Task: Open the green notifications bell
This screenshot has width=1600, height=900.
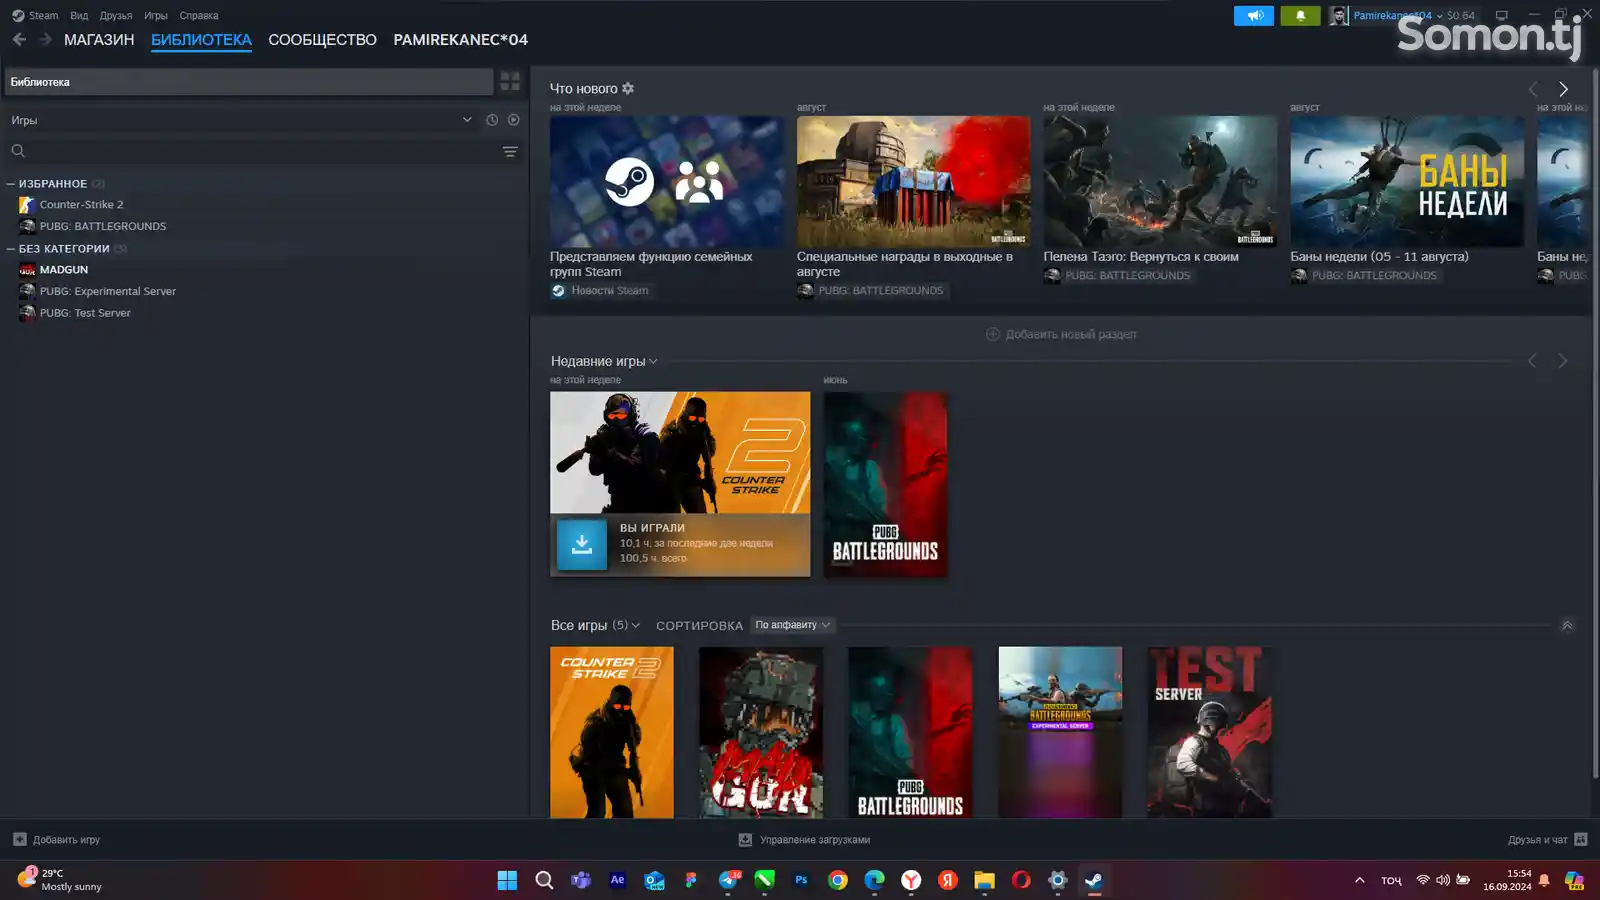Action: pos(1300,15)
